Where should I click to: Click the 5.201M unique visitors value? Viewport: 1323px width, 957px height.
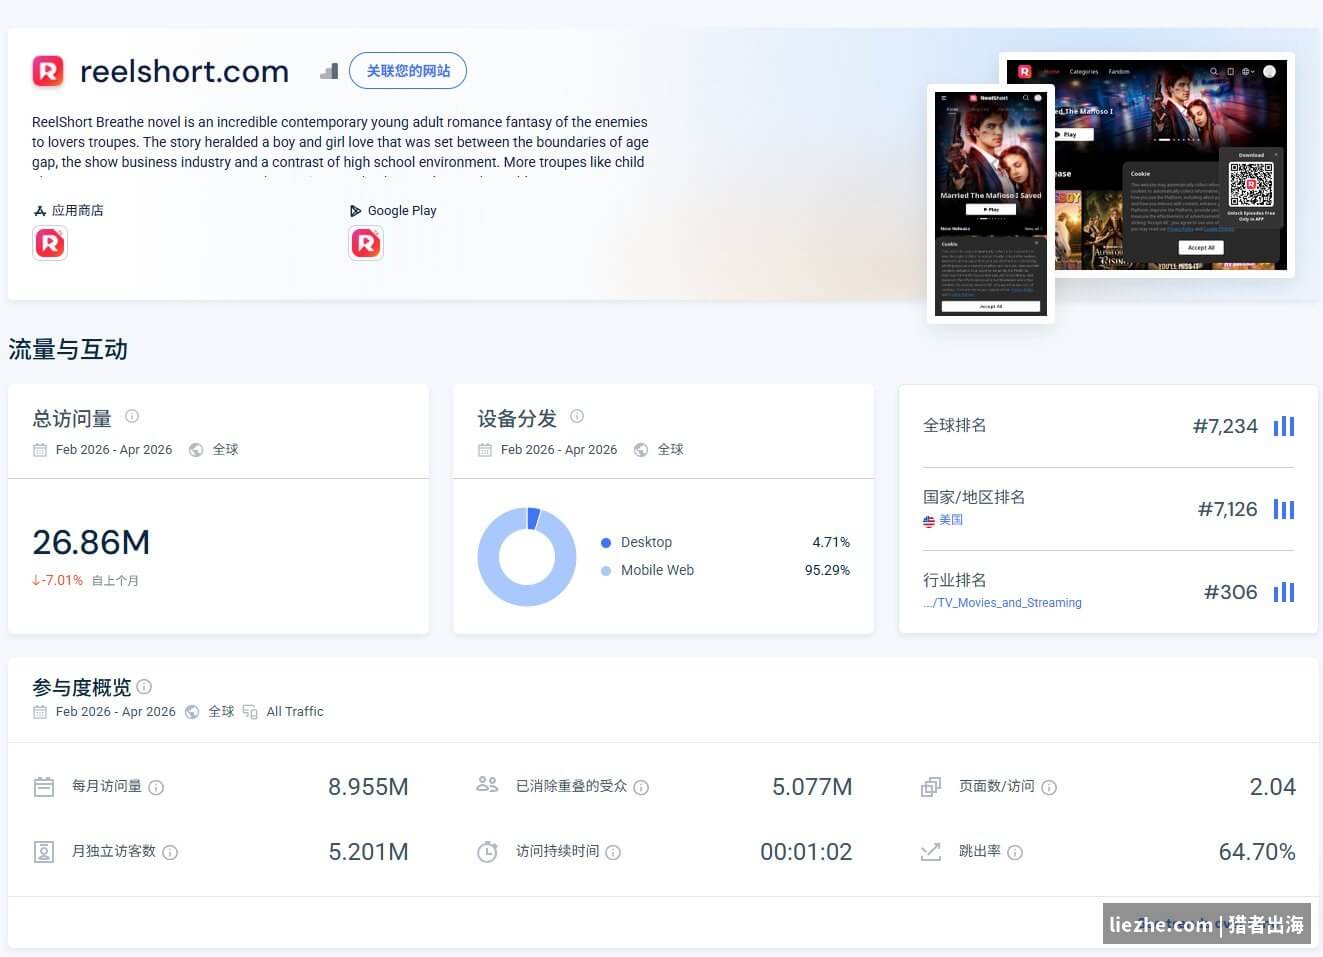pos(368,853)
